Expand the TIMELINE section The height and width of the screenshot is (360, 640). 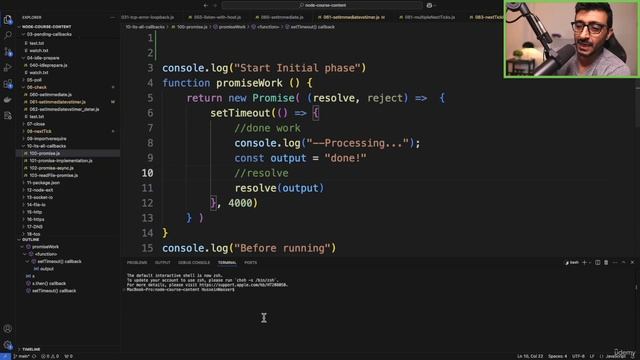pyautogui.click(x=31, y=349)
